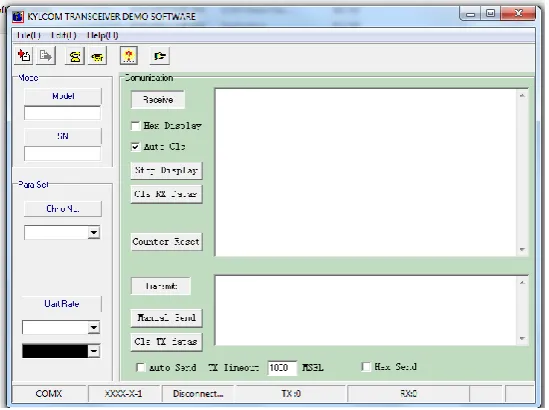Click inside the transmit data text area

tap(366, 310)
